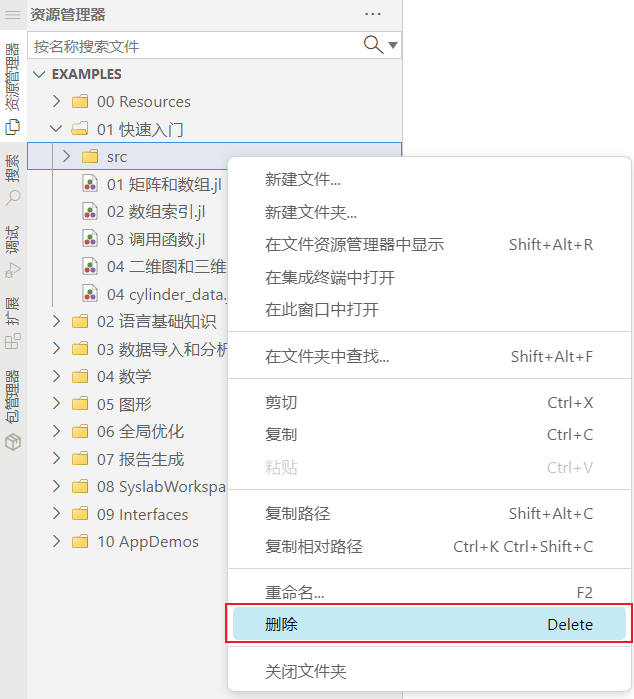Choose 重命名... from context menu
Viewport: 634px width, 699px height.
coord(294,592)
